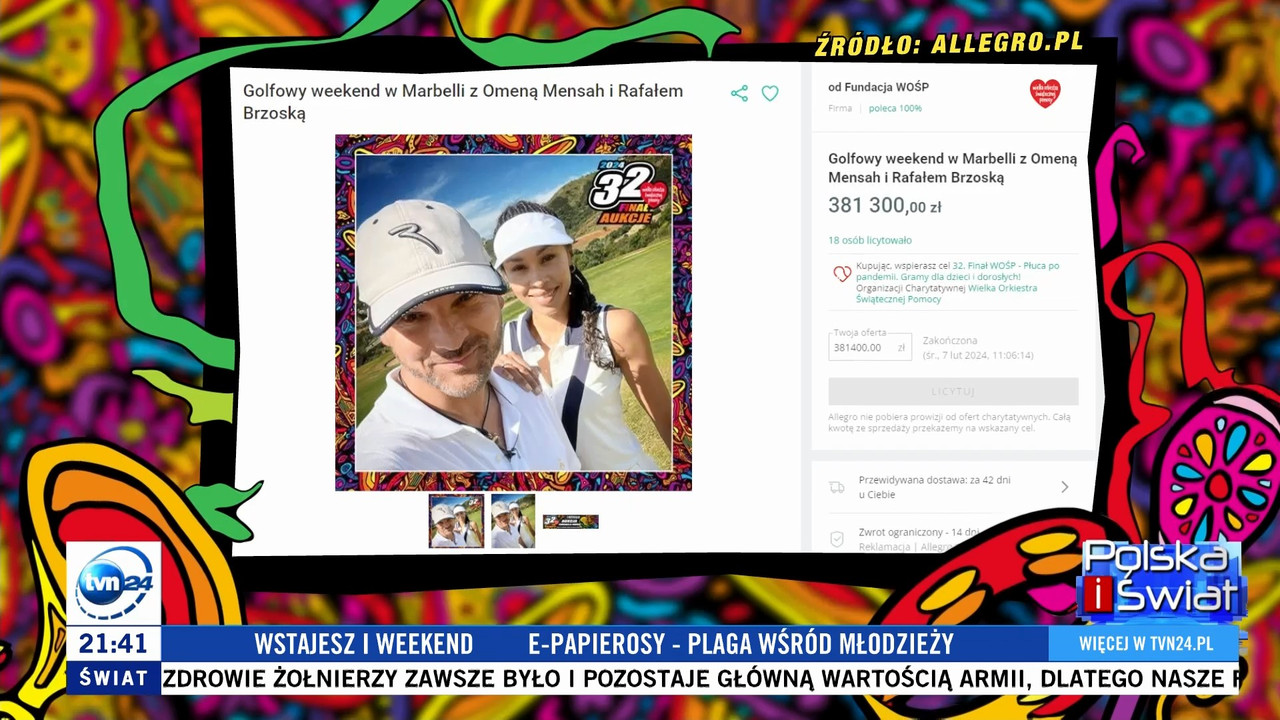Select the second auction photo thumbnail
Viewport: 1280px width, 720px height.
(513, 521)
